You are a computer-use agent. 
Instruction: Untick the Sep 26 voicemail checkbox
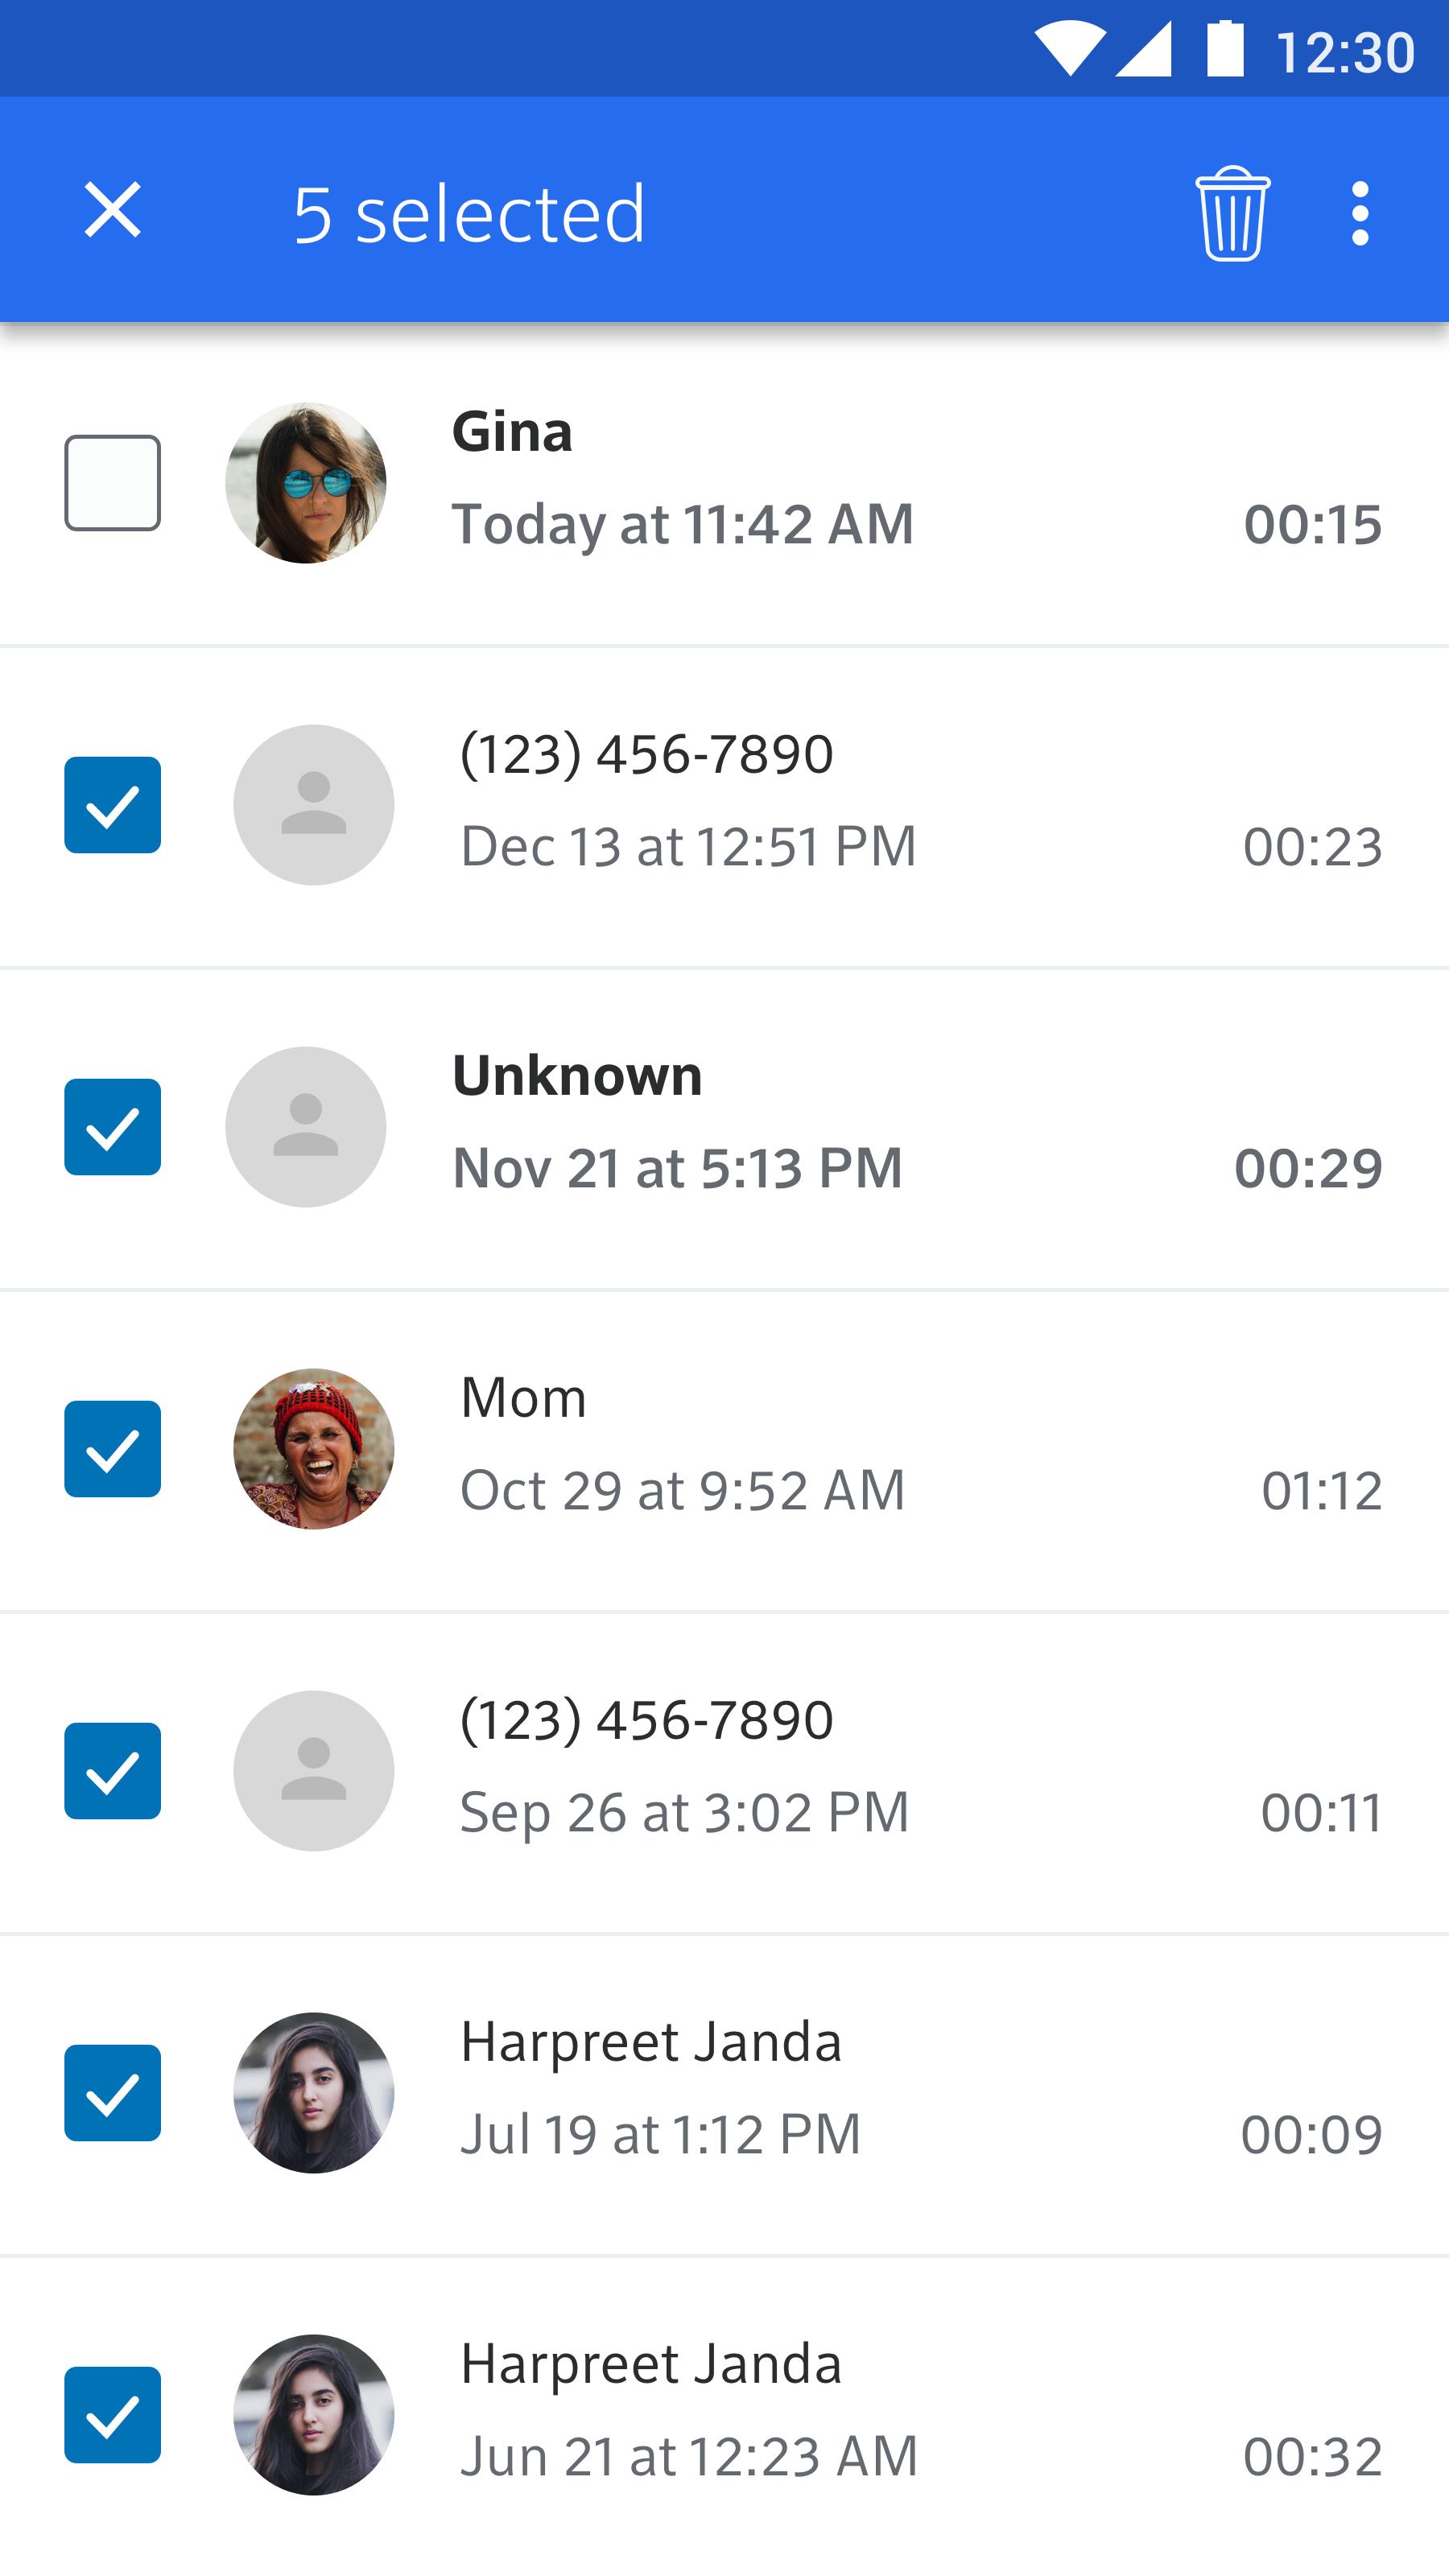pyautogui.click(x=112, y=1771)
